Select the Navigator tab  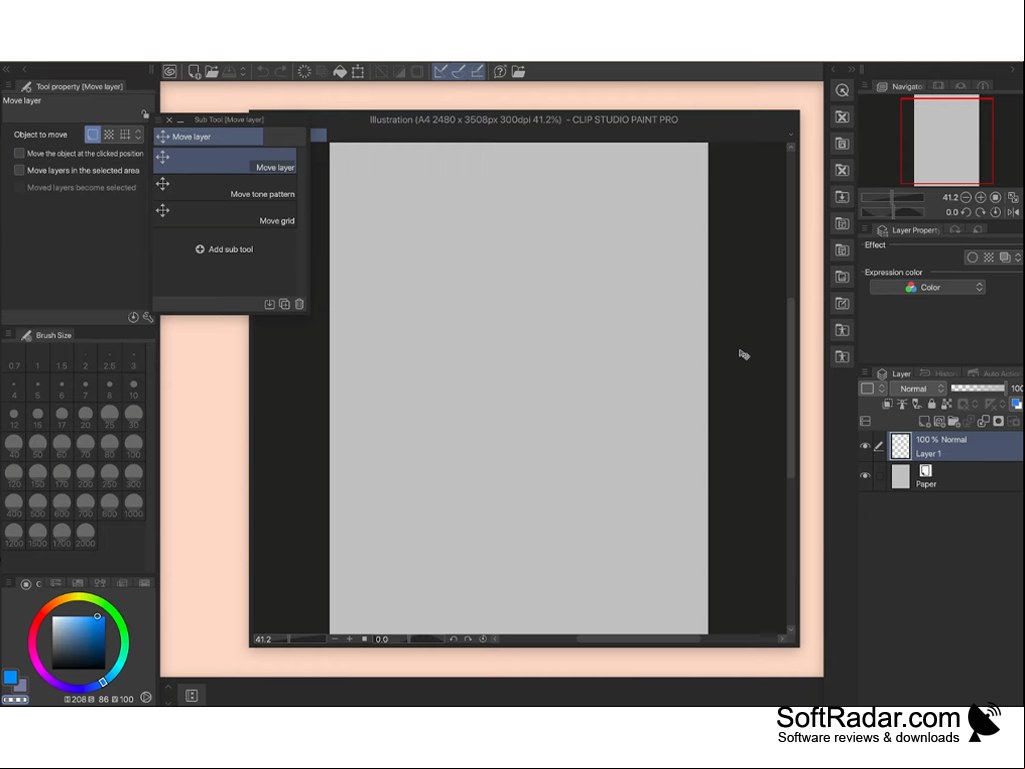tap(900, 86)
